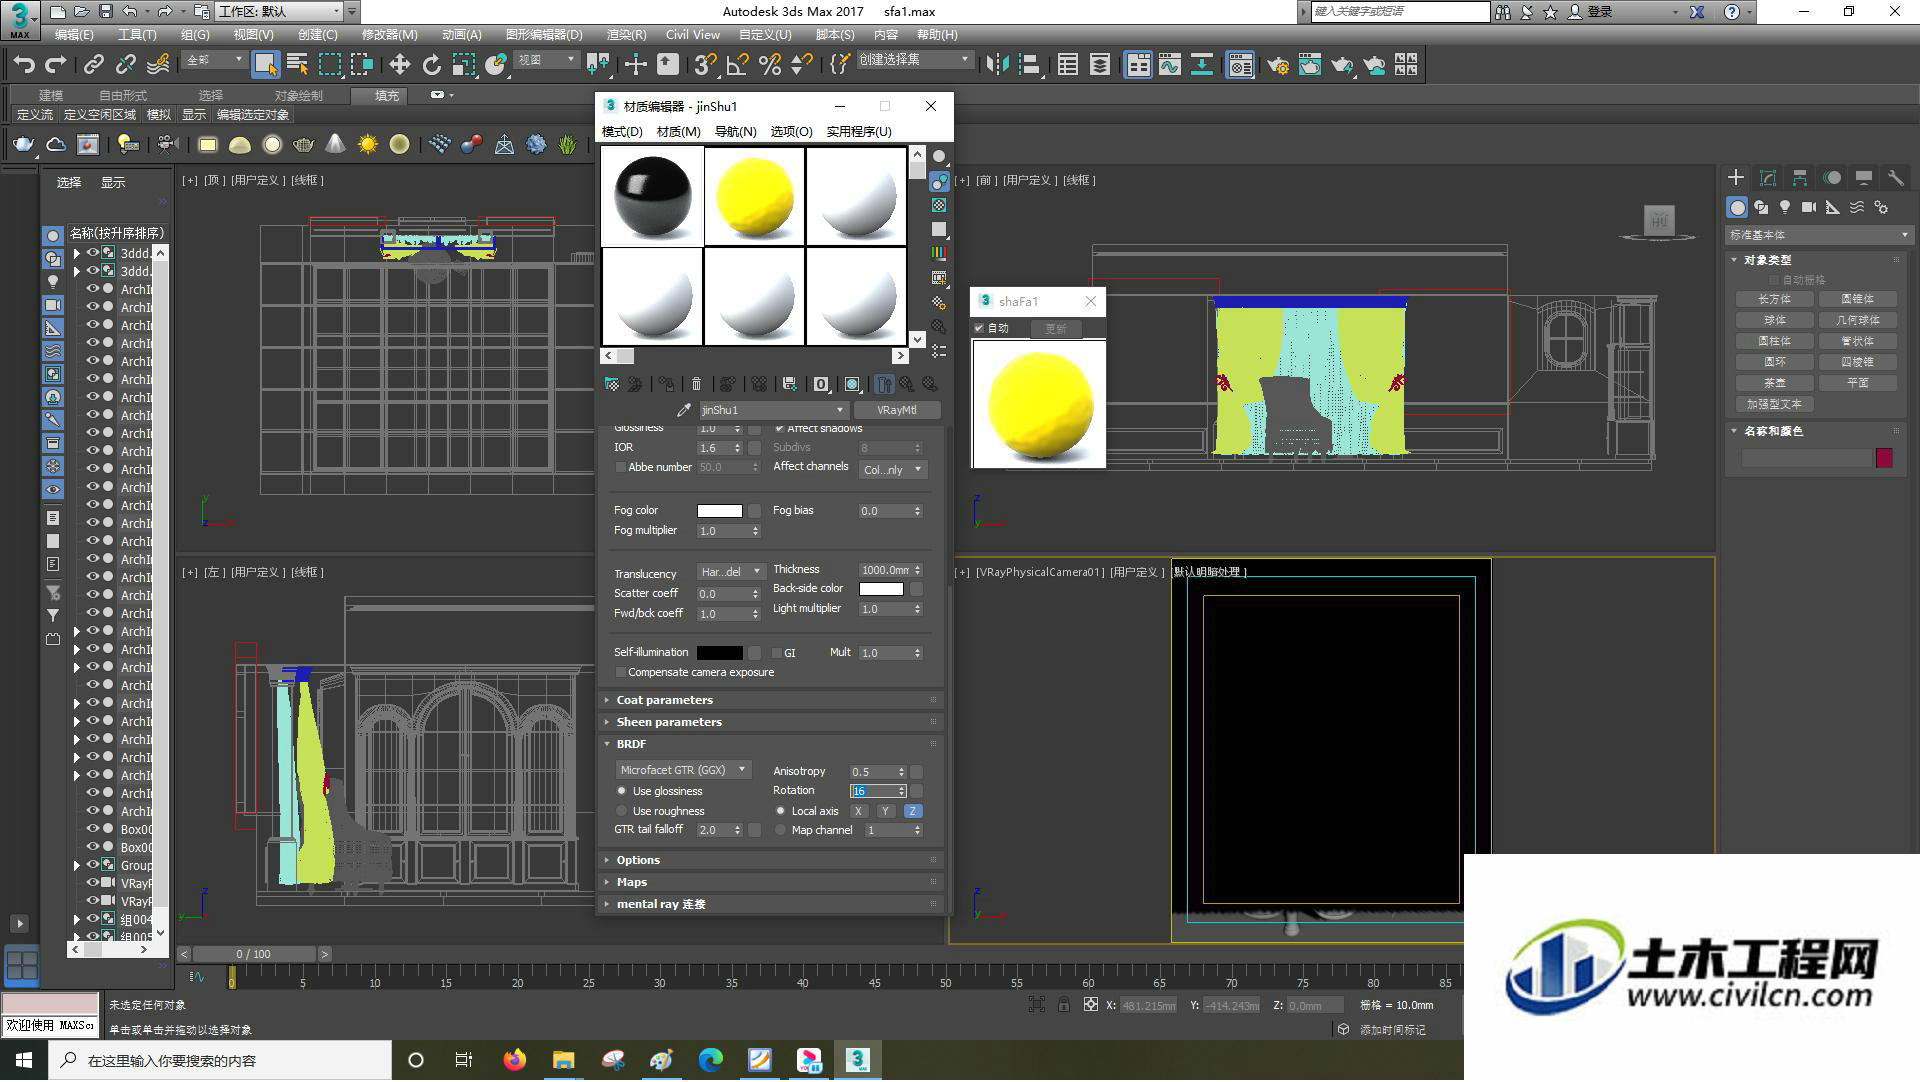Screen dimensions: 1920x1082
Task: Click the Mirror tool icon
Action: coord(997,65)
